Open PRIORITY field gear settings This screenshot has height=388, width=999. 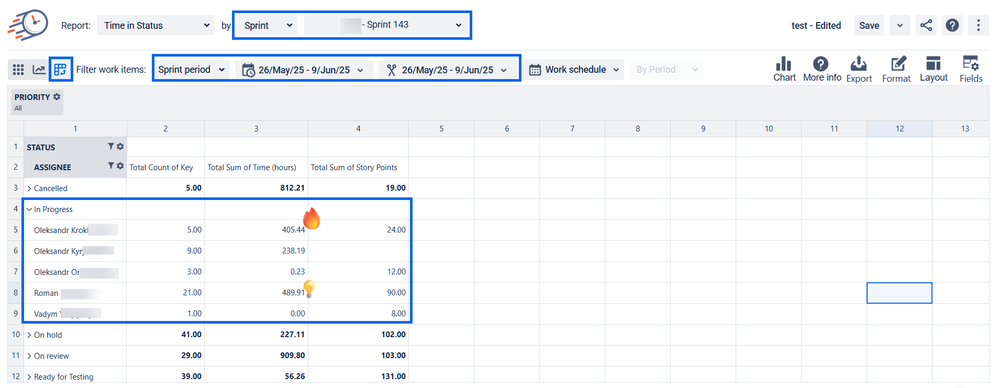57,97
